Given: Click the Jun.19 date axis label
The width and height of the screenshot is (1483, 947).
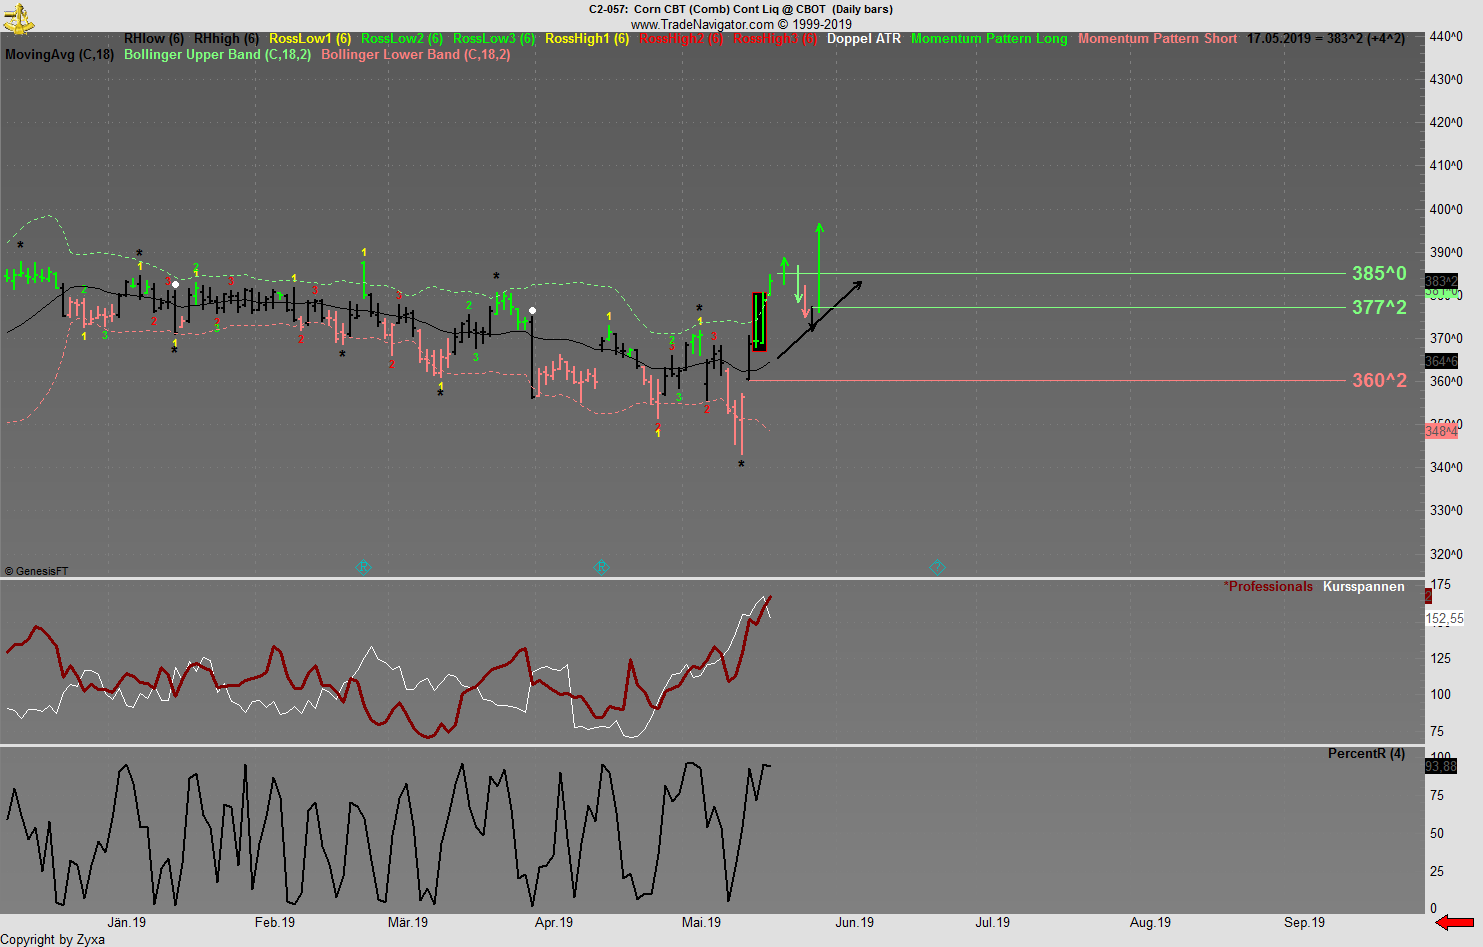Looking at the screenshot, I should (x=855, y=923).
